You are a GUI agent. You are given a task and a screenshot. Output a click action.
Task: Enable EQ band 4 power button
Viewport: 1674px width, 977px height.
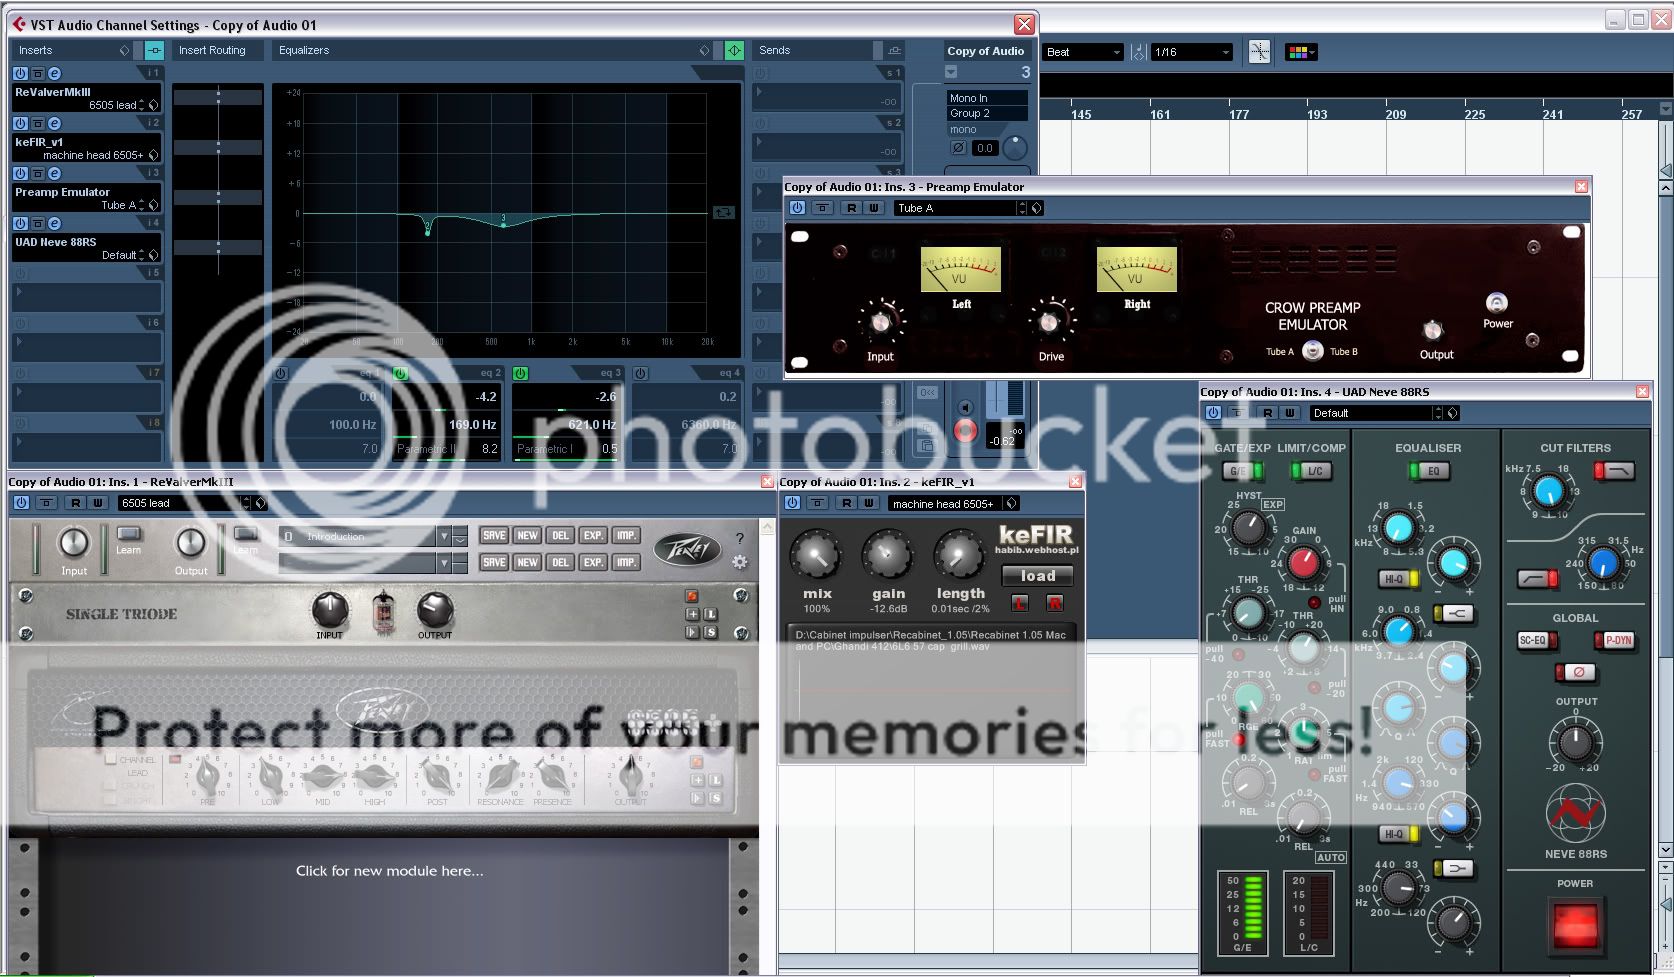[640, 373]
